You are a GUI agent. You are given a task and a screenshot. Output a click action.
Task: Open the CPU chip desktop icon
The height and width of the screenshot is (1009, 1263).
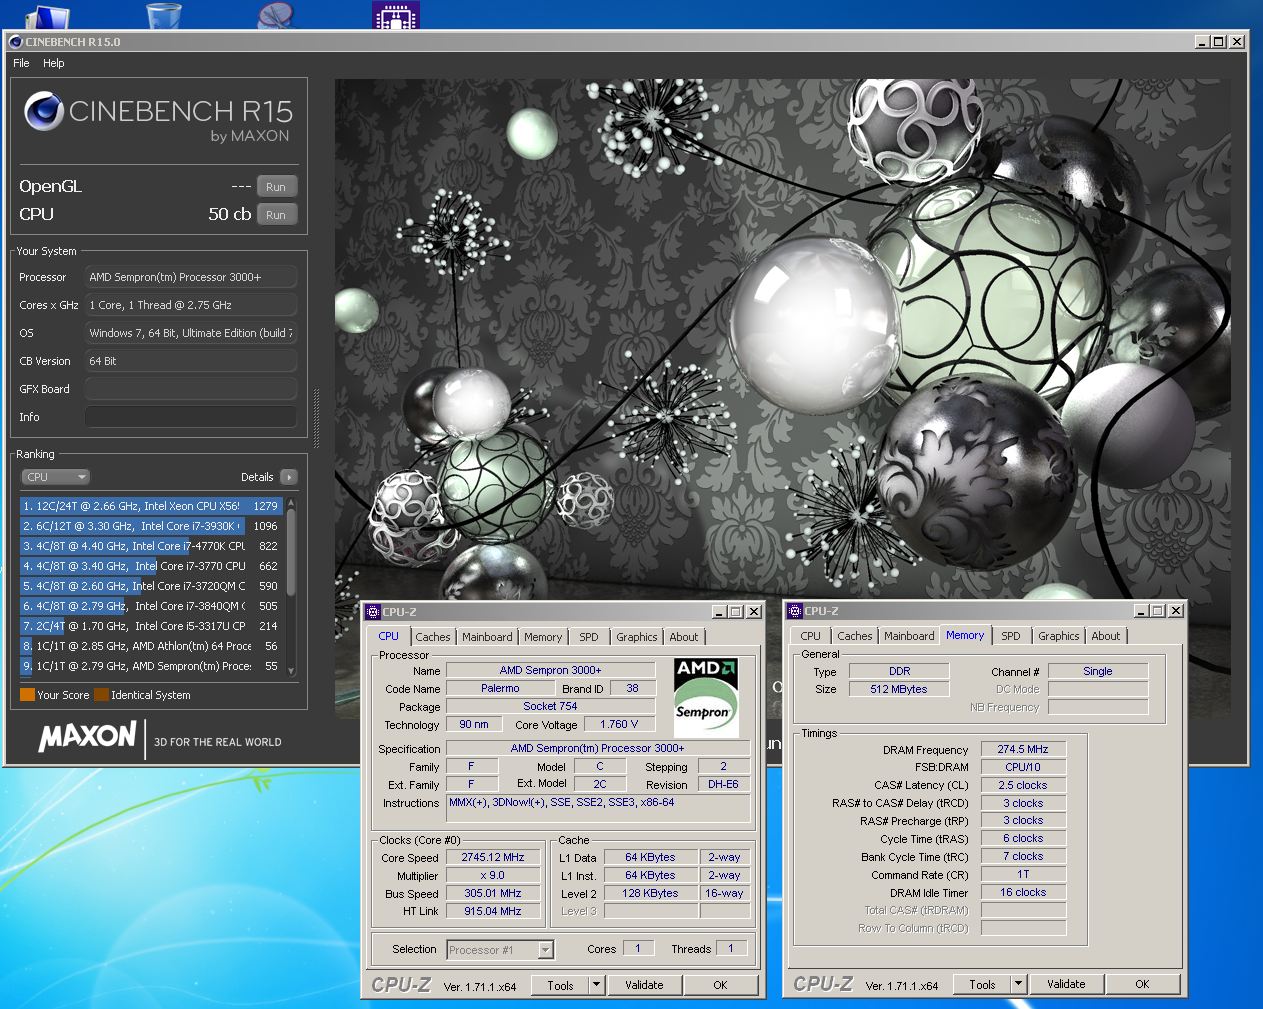396,15
